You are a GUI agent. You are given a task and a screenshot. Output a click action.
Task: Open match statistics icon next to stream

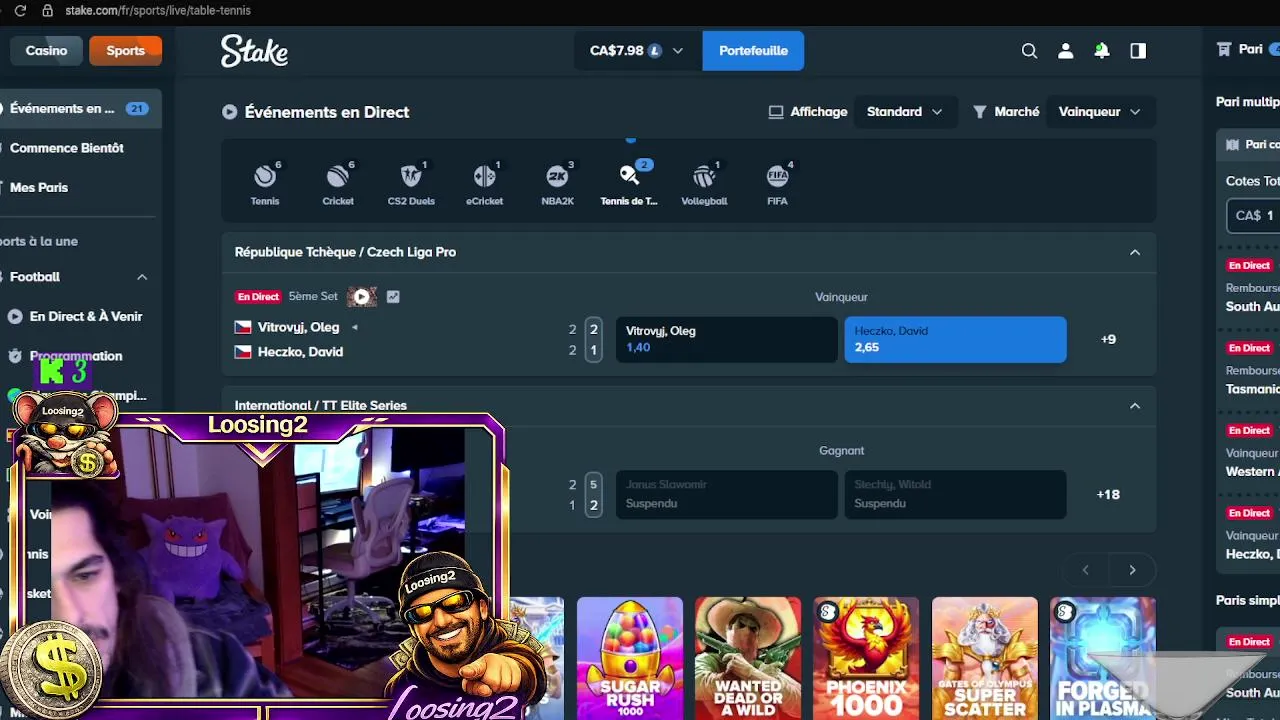pyautogui.click(x=393, y=297)
